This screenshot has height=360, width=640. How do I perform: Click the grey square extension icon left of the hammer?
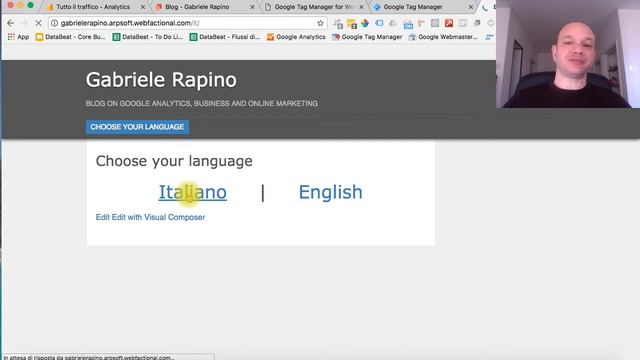click(435, 23)
